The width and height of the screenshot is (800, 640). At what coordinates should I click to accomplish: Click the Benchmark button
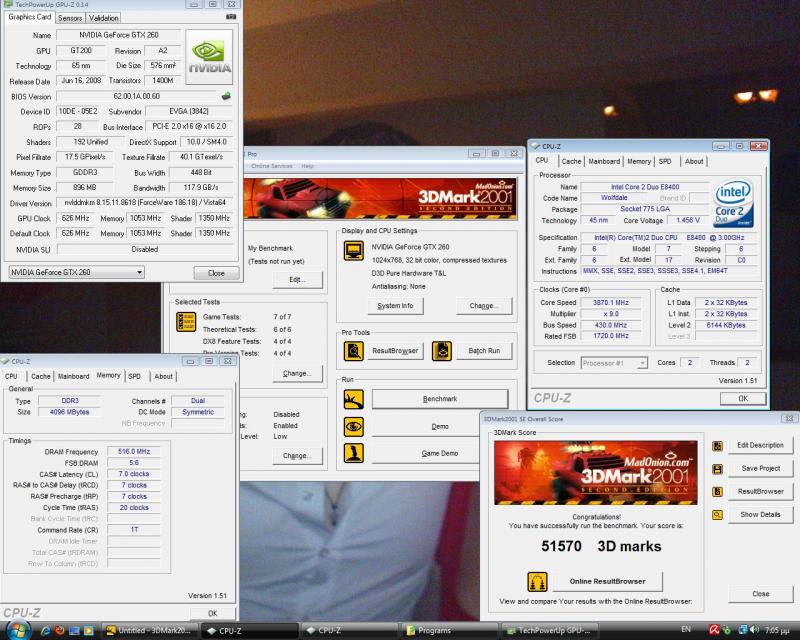[440, 399]
